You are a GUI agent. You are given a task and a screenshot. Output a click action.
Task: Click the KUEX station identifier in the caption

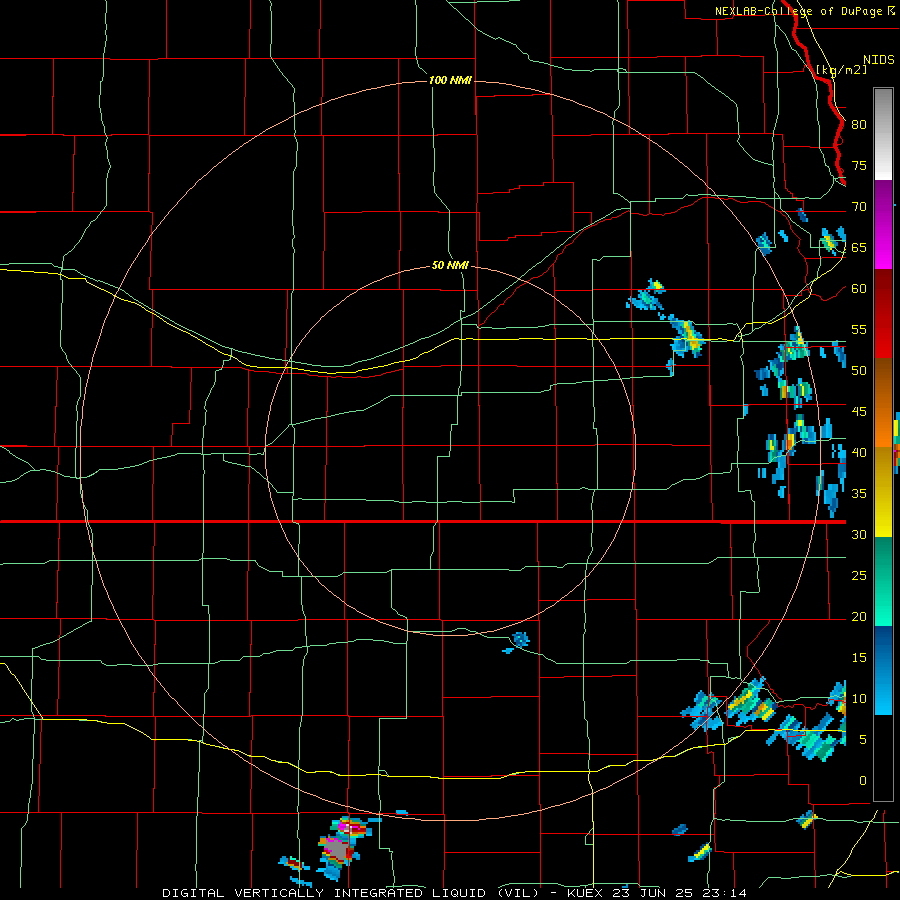(x=585, y=893)
